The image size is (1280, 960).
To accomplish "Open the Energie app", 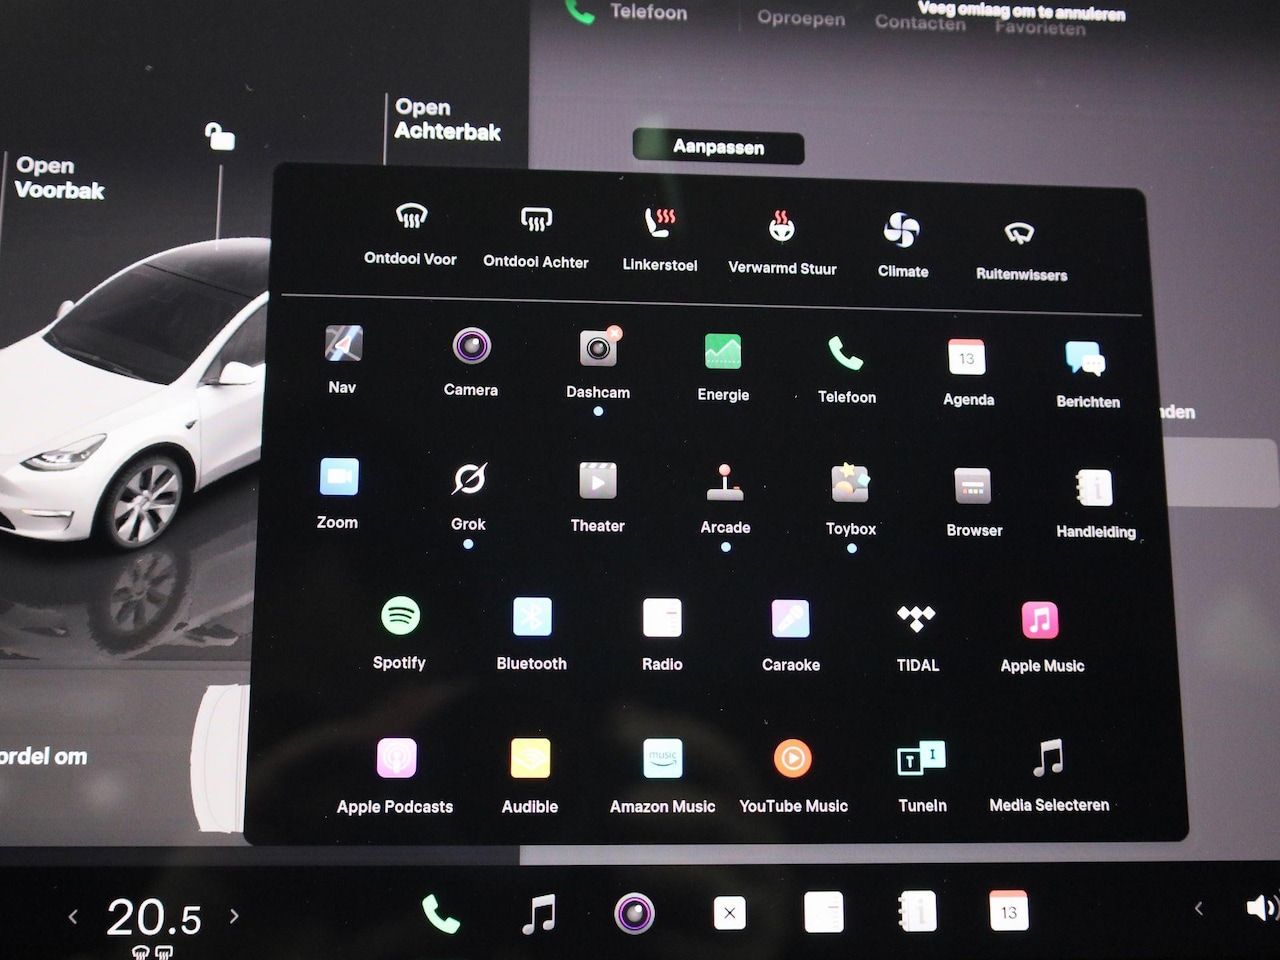I will click(x=723, y=367).
